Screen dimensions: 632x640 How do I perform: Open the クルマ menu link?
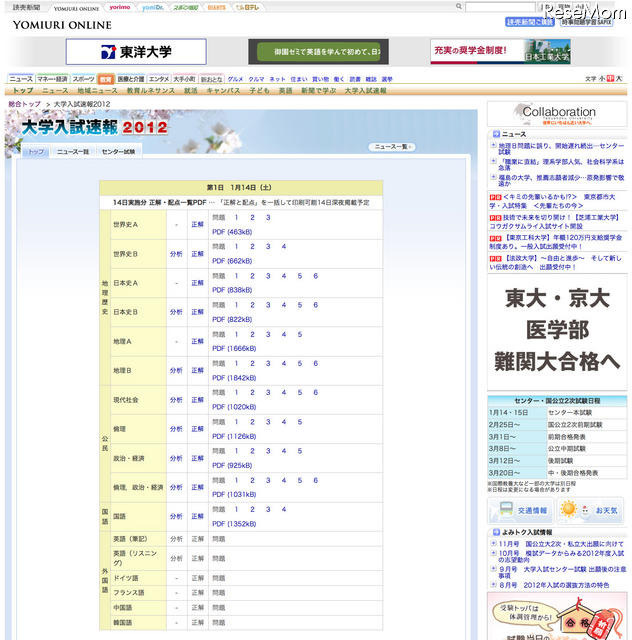[x=256, y=79]
